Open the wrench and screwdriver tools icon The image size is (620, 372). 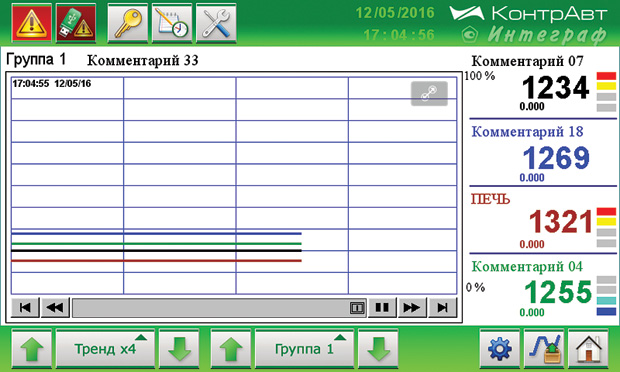[x=216, y=23]
